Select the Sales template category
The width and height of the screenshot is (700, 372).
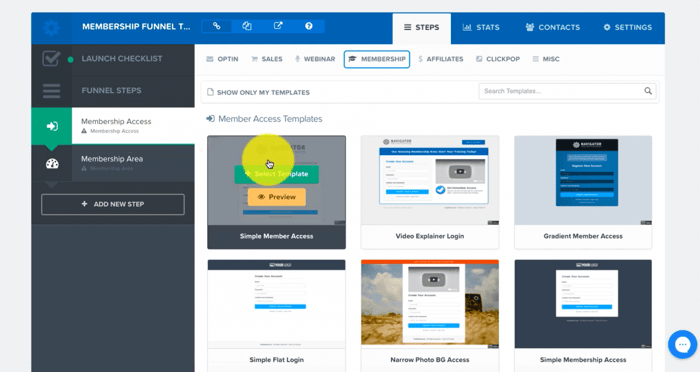tap(267, 59)
